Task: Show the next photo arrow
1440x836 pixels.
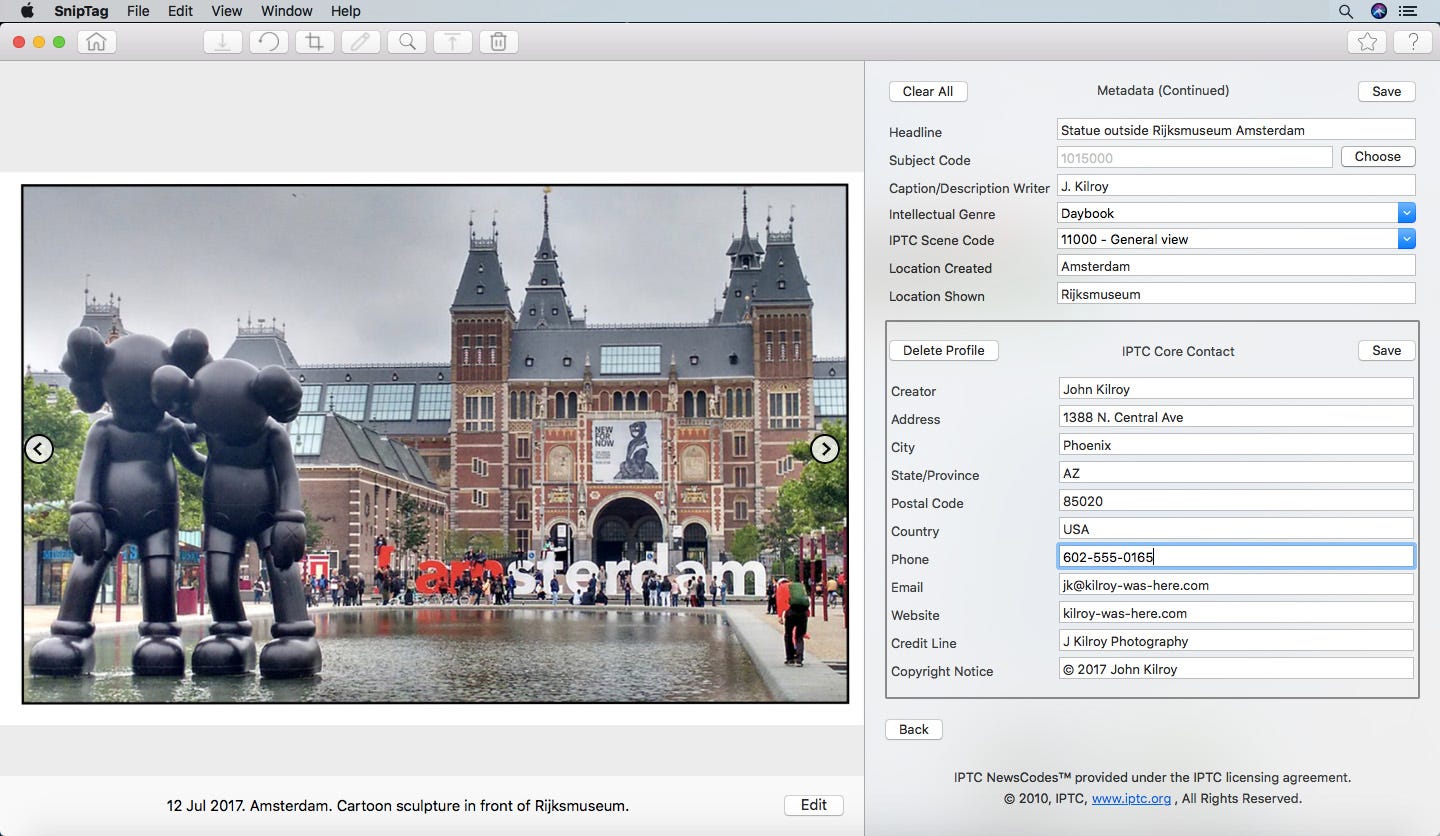Action: [x=824, y=449]
